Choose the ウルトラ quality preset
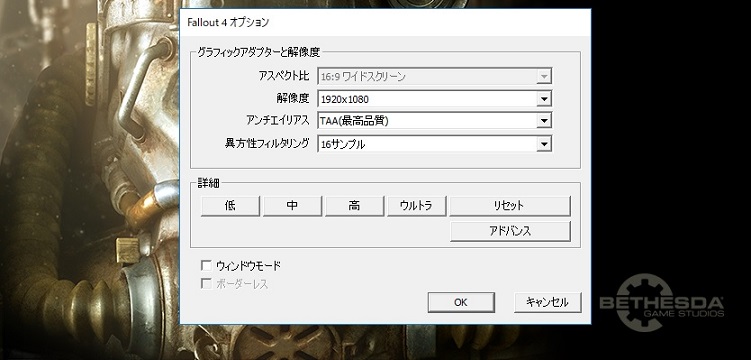The height and width of the screenshot is (360, 751). (417, 206)
